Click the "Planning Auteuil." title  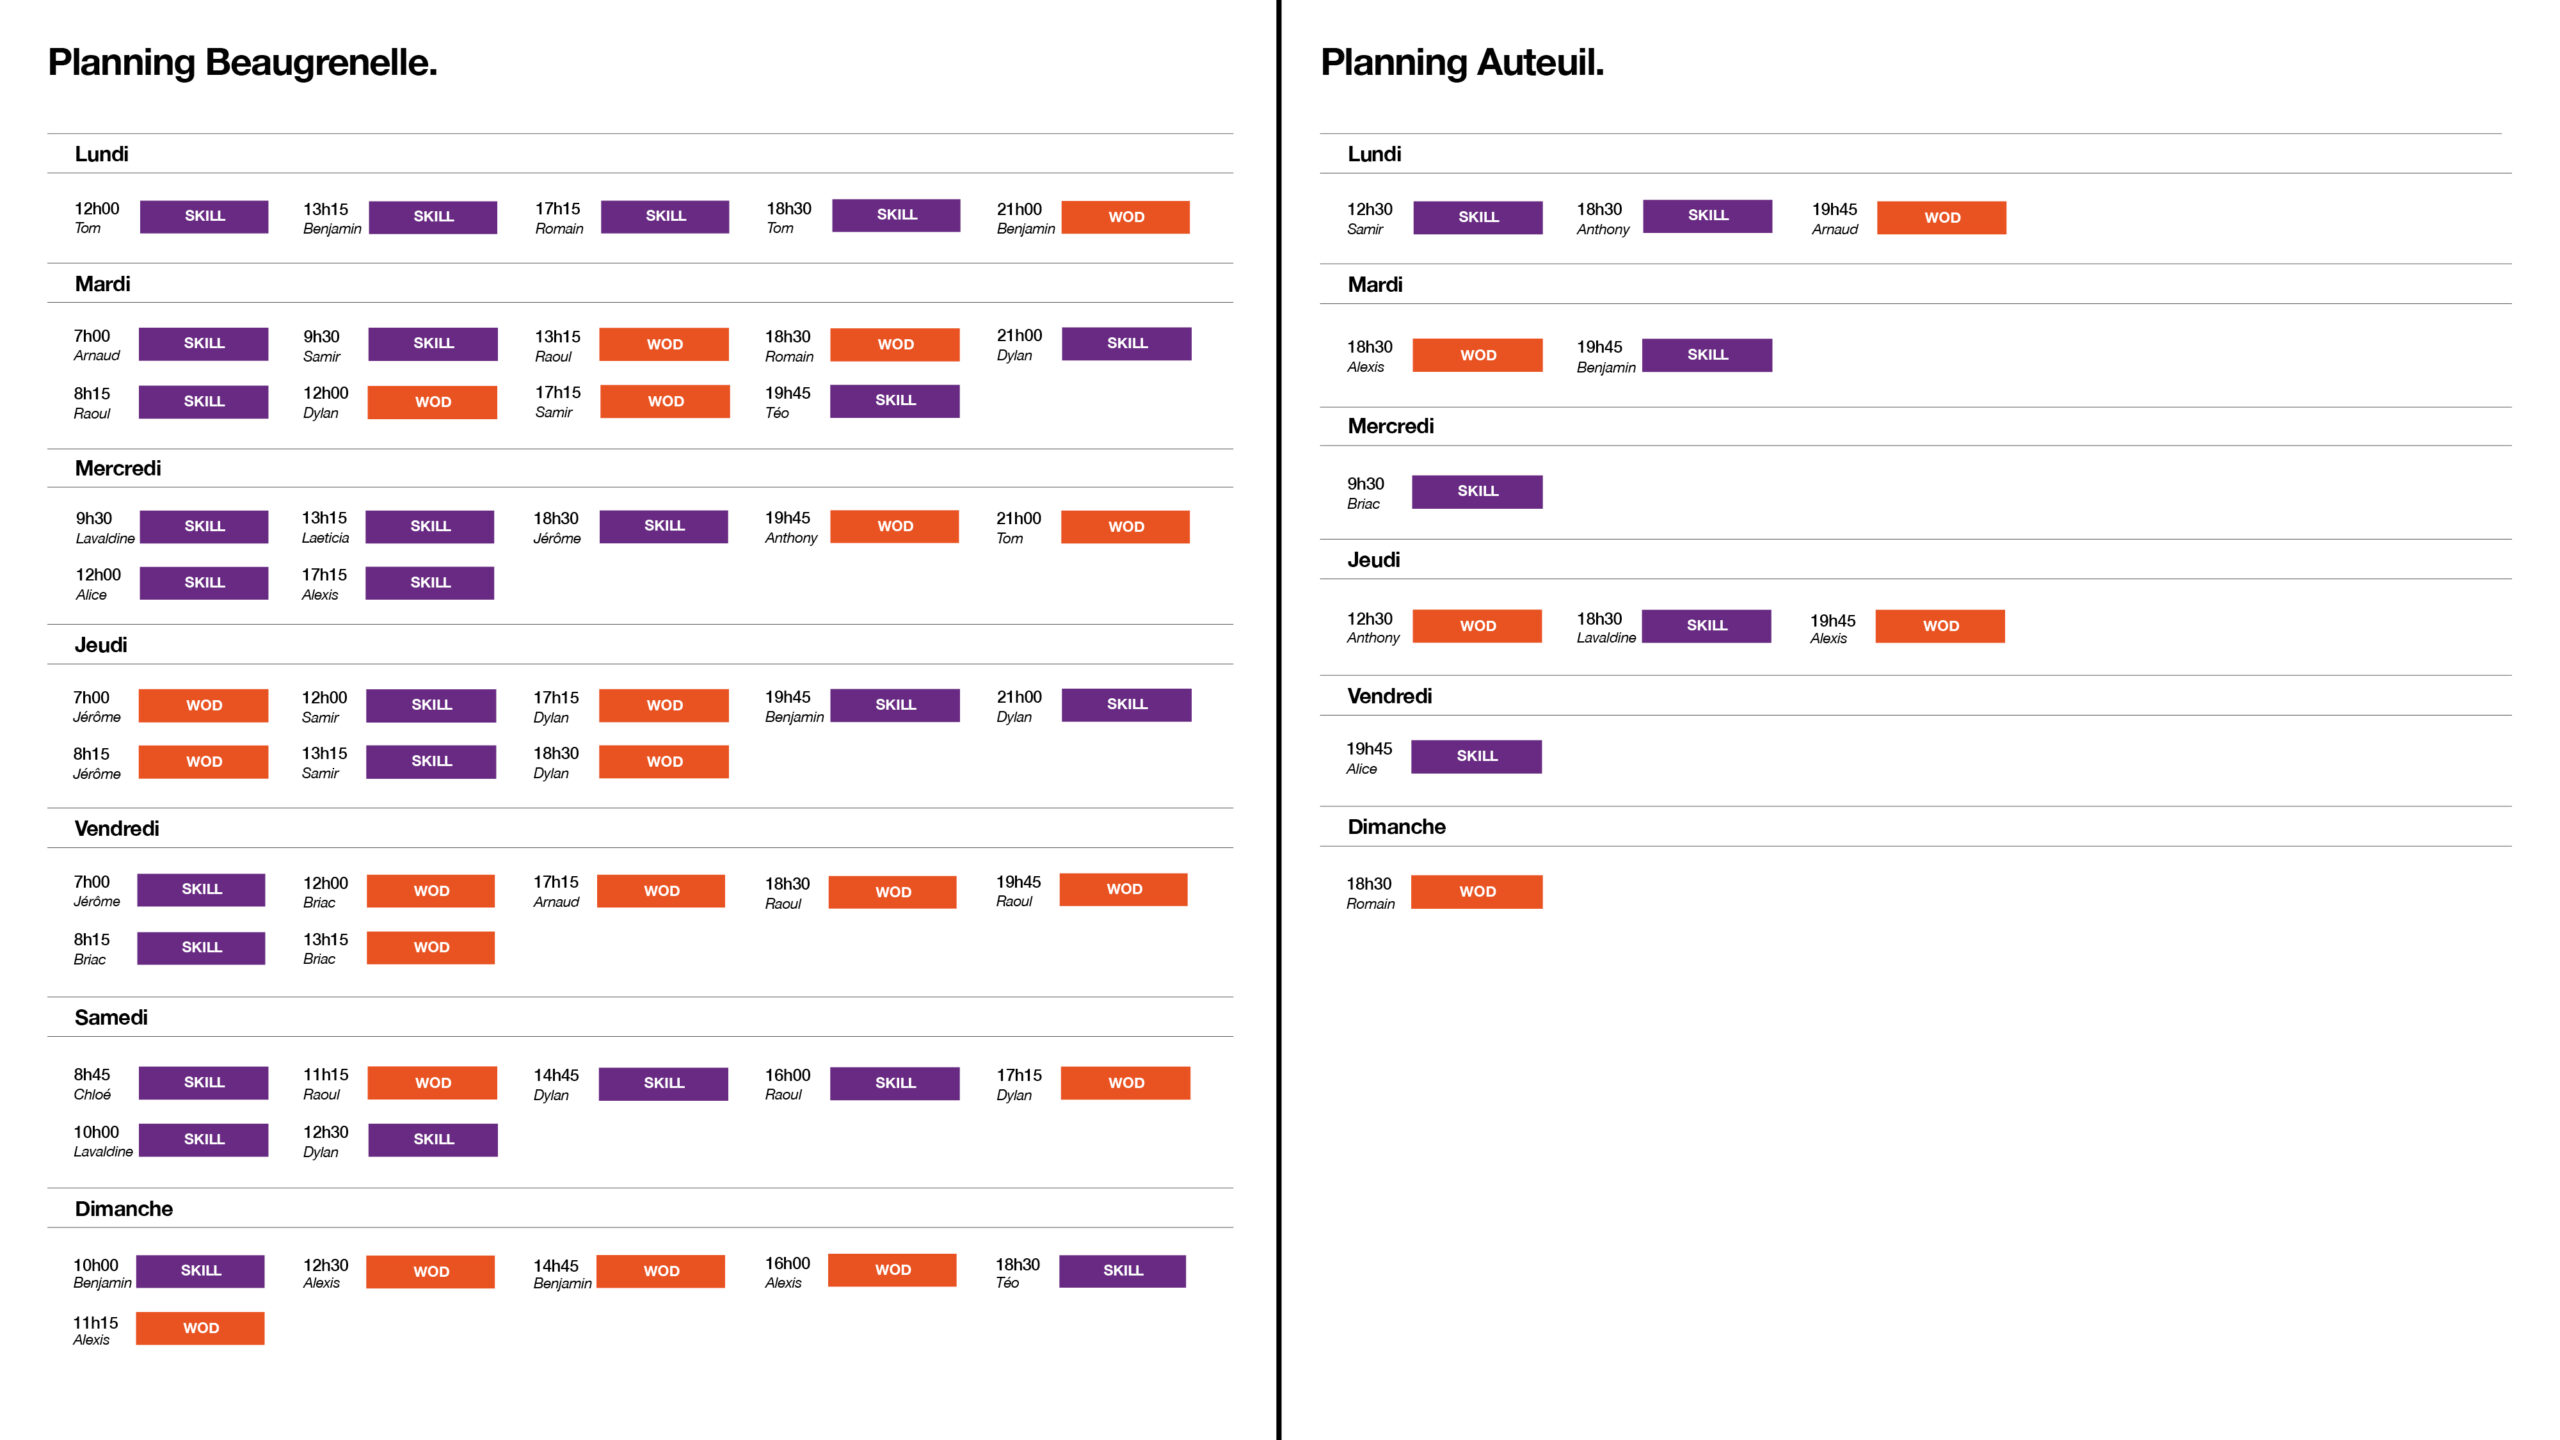(1462, 62)
